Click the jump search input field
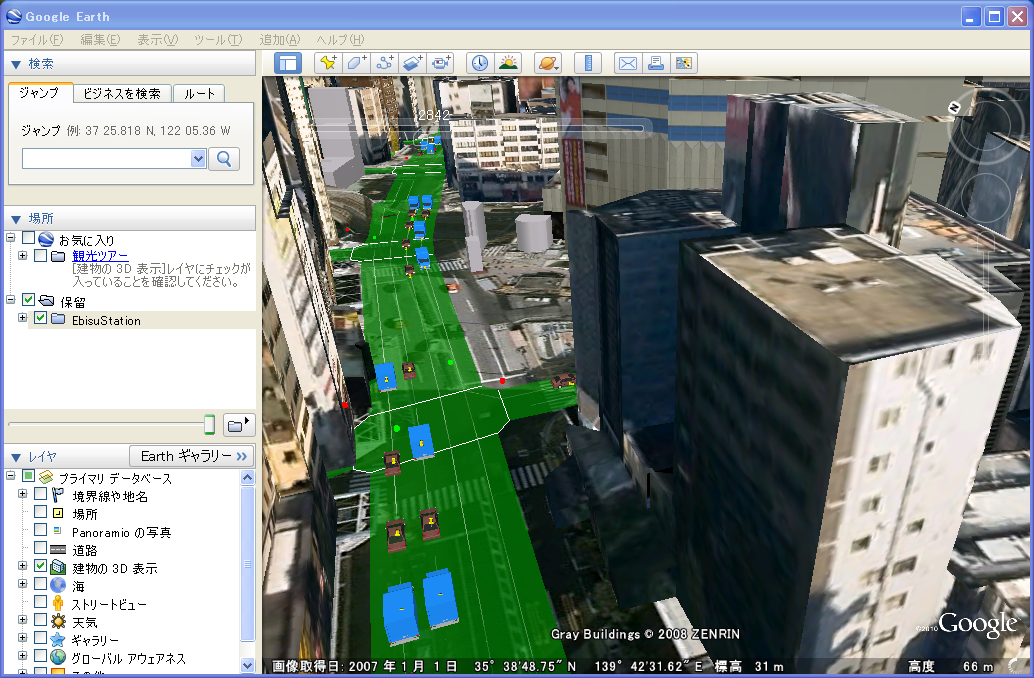The image size is (1034, 678). 107,159
